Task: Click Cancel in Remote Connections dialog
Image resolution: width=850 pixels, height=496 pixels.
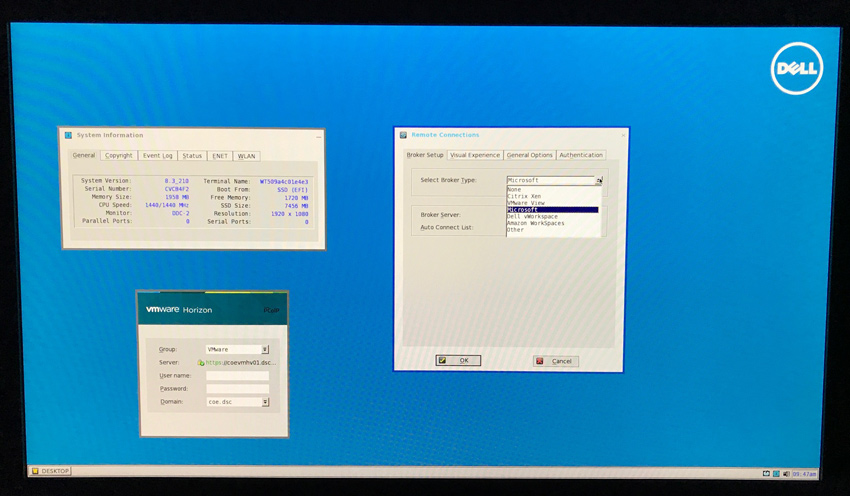Action: tap(556, 361)
